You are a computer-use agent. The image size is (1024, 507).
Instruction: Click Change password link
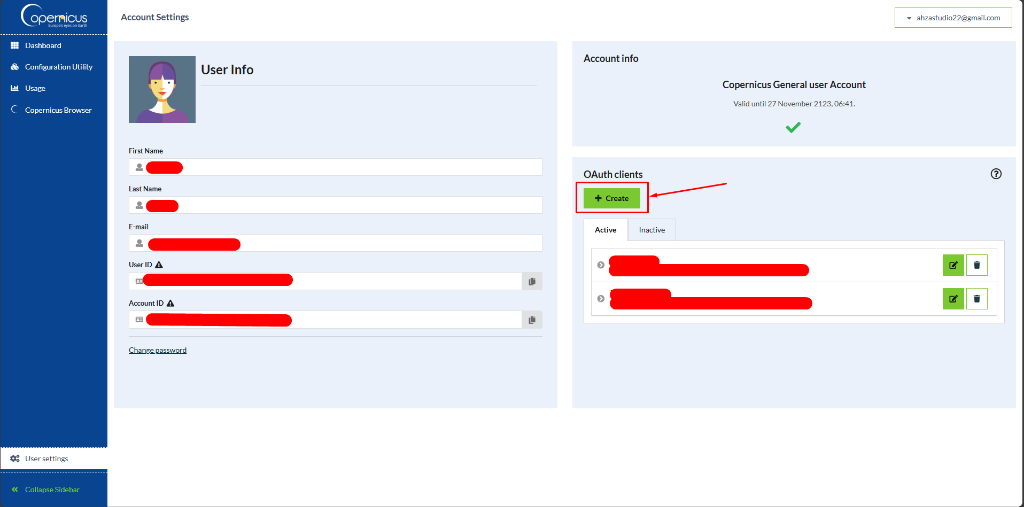(x=157, y=350)
